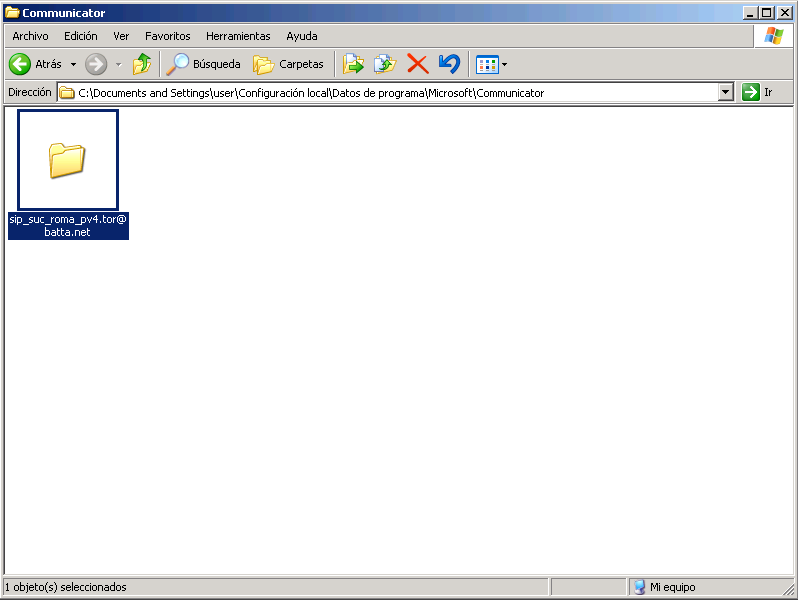This screenshot has height=600, width=798.
Task: Maximize the Communicator window
Action: [x=767, y=13]
